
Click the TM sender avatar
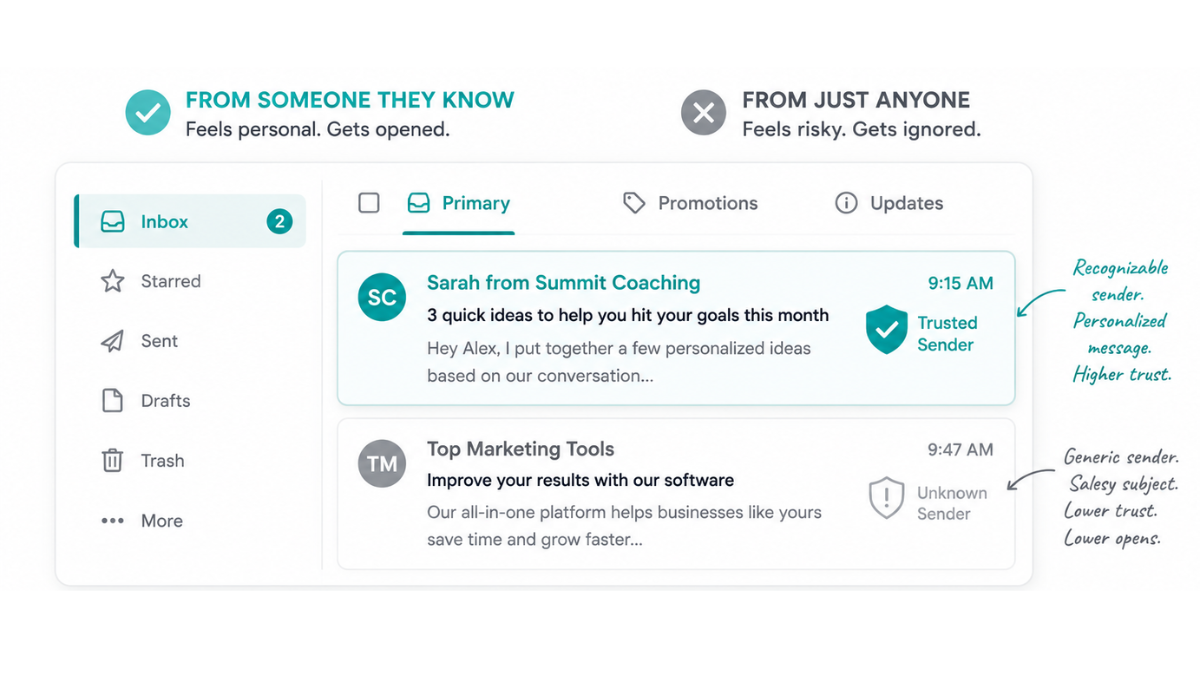point(382,464)
